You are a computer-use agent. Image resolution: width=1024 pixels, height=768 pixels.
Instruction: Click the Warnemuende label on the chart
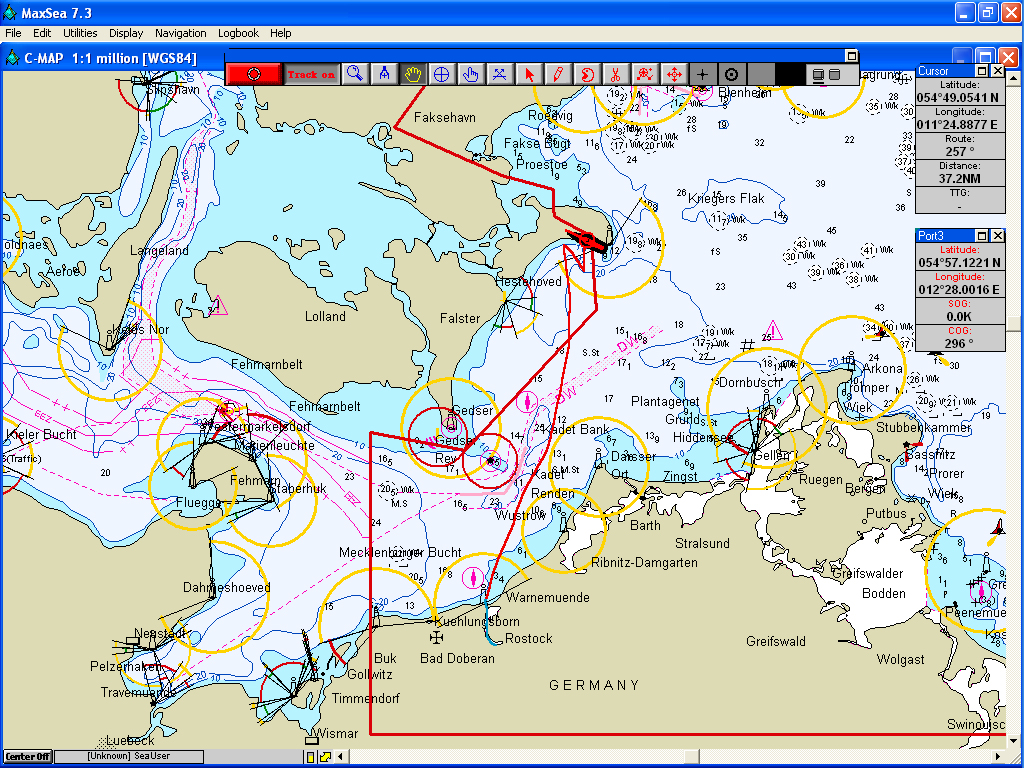[547, 597]
